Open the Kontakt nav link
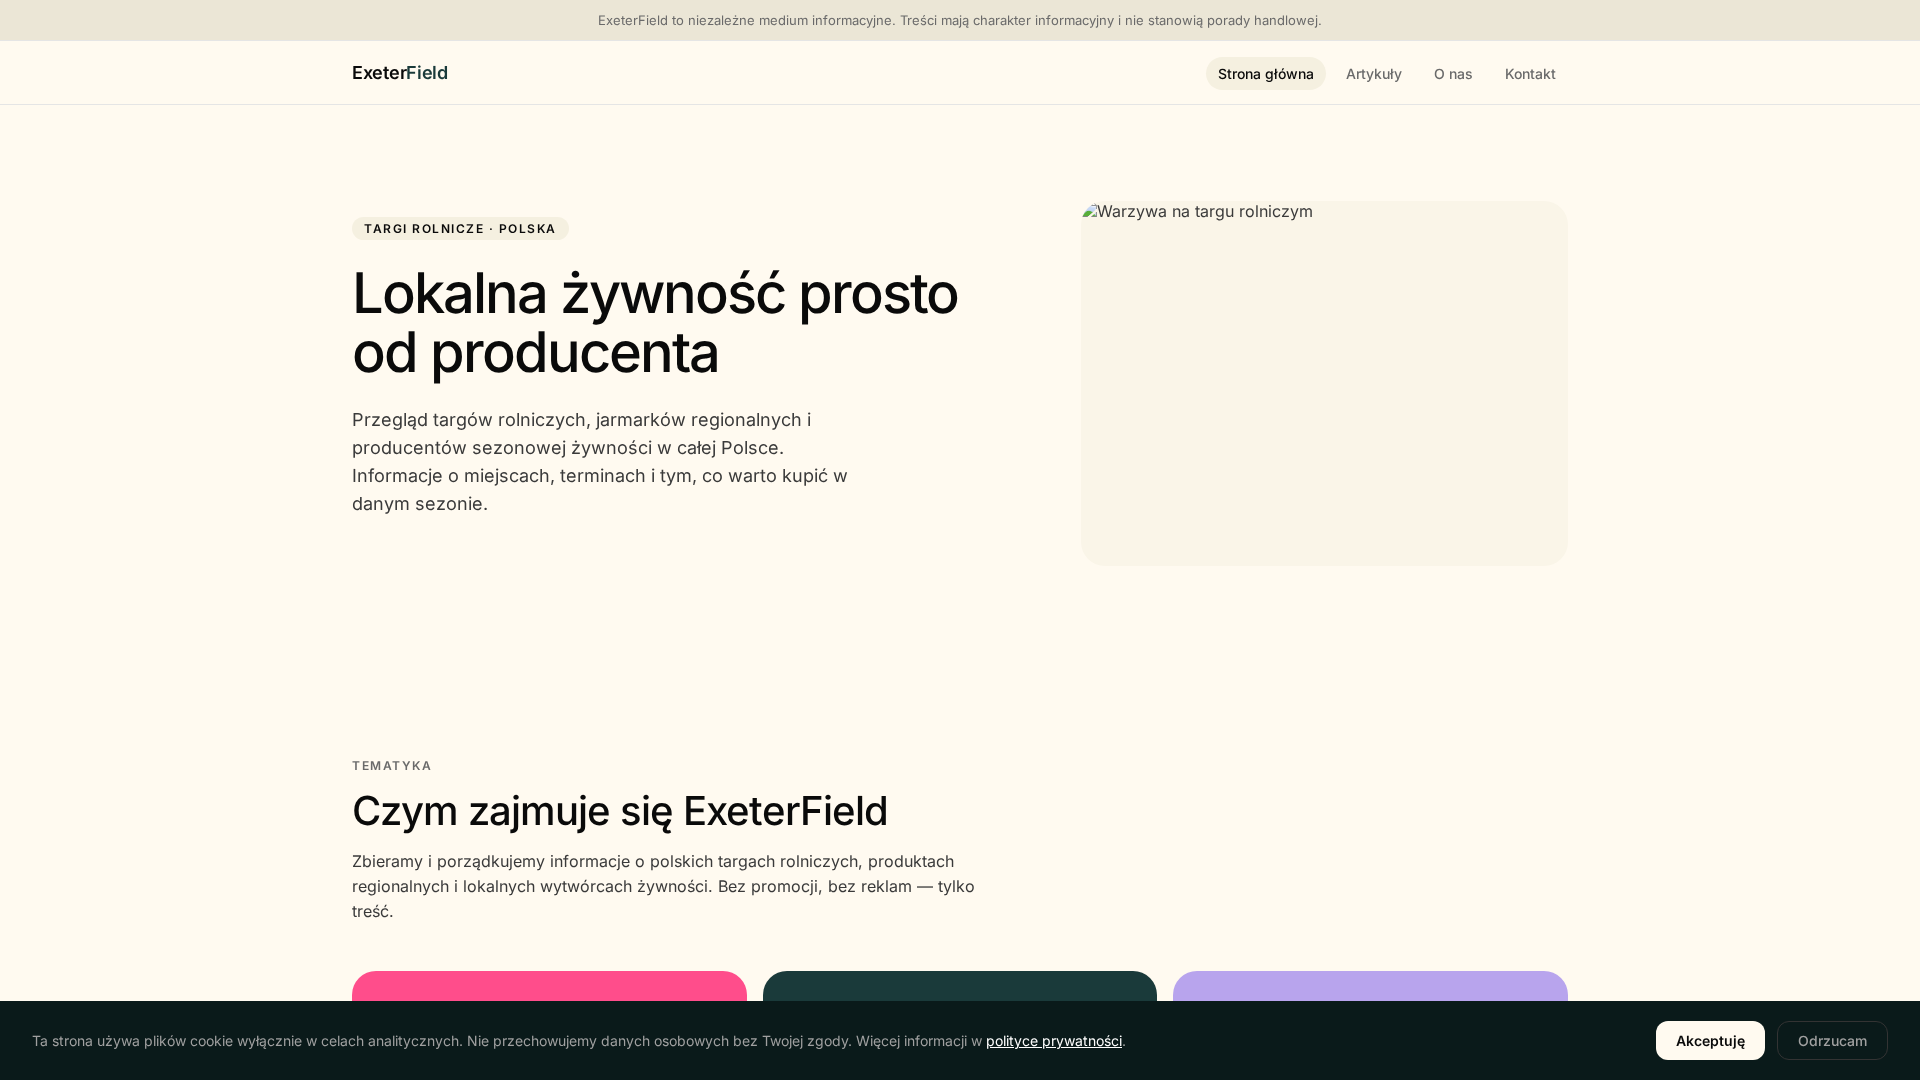Viewport: 1920px width, 1080px height. 1530,73
